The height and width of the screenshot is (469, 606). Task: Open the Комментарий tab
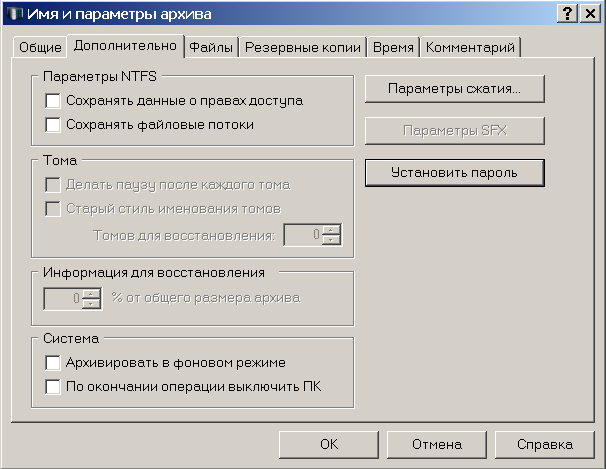[x=470, y=47]
